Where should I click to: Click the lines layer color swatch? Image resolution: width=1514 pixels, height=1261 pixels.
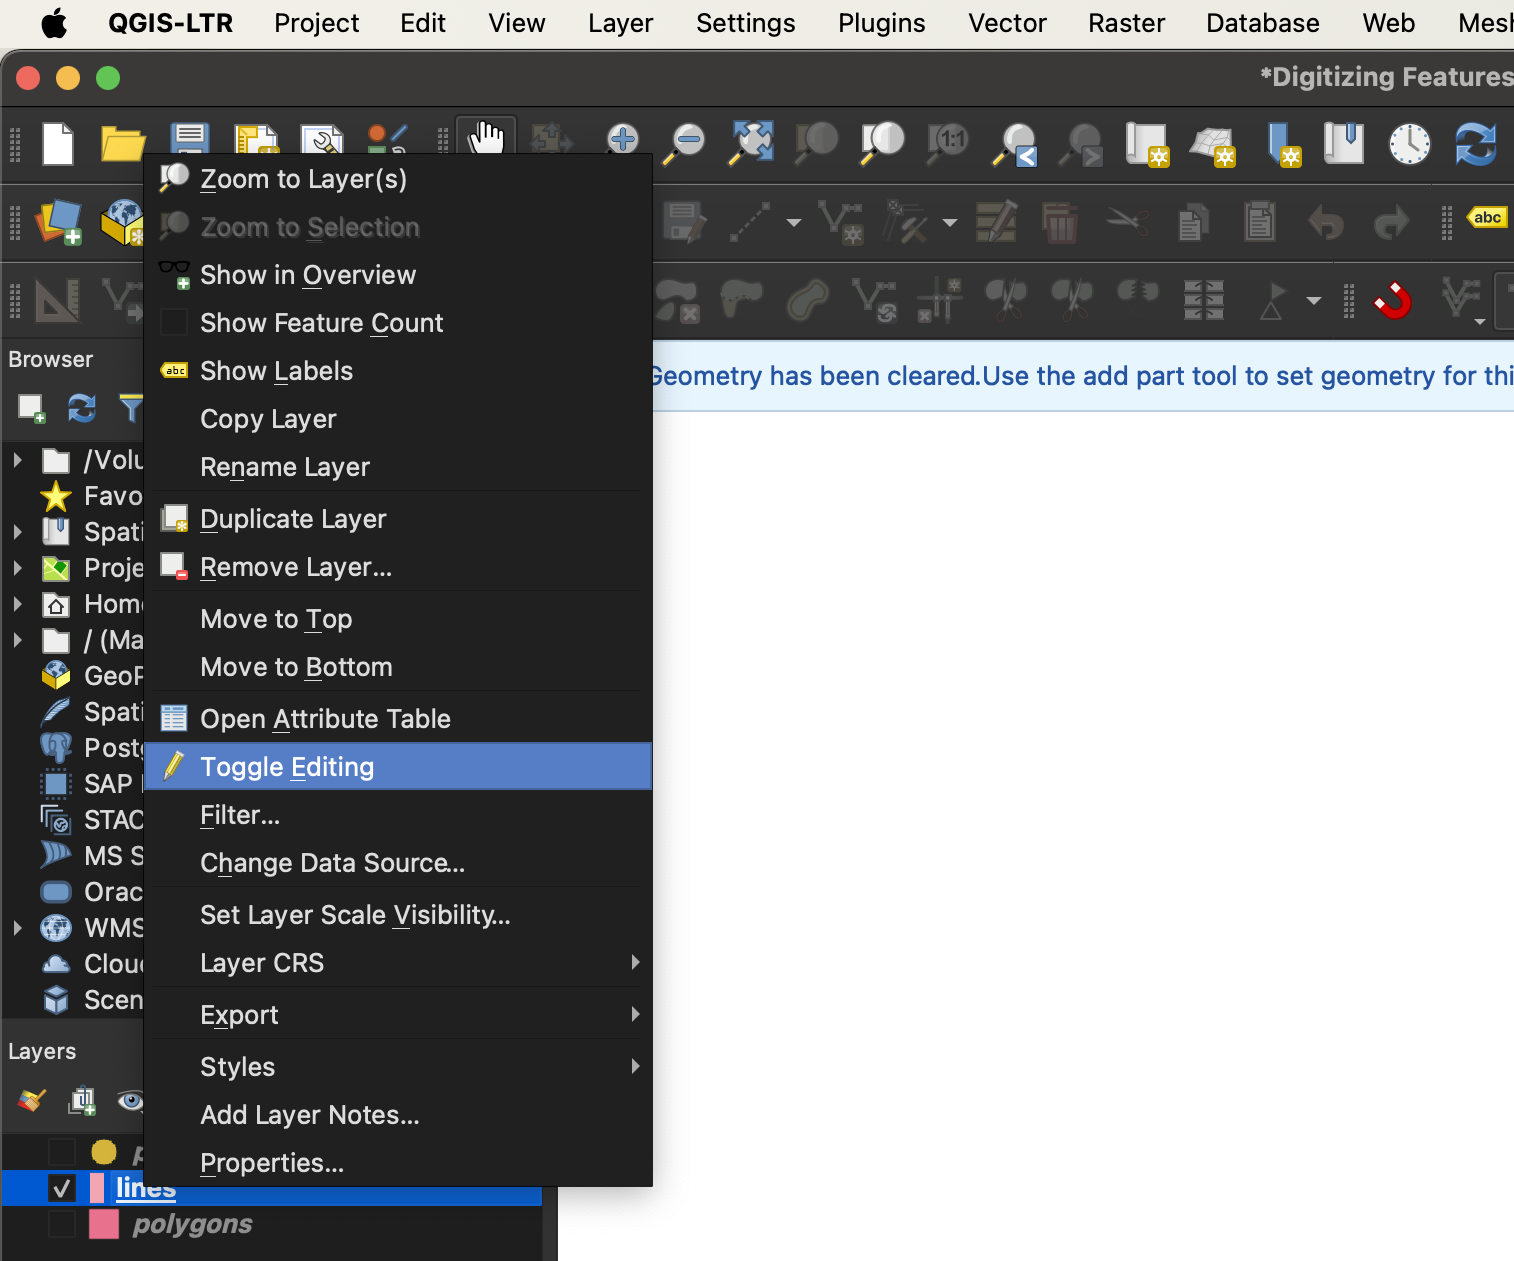(x=97, y=1188)
